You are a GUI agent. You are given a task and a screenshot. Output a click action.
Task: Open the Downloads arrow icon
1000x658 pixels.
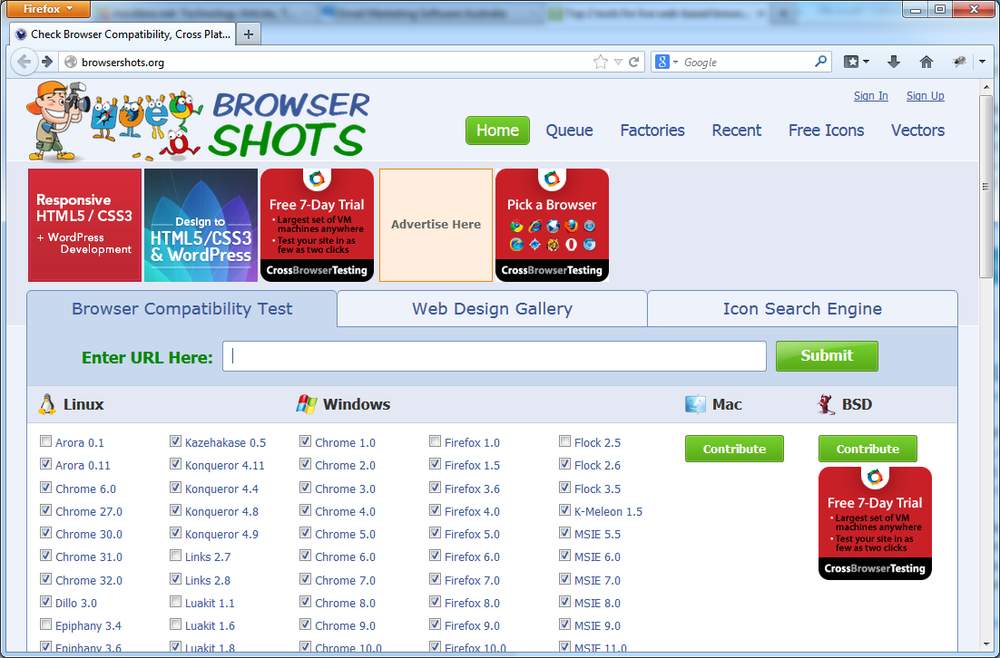tap(893, 61)
